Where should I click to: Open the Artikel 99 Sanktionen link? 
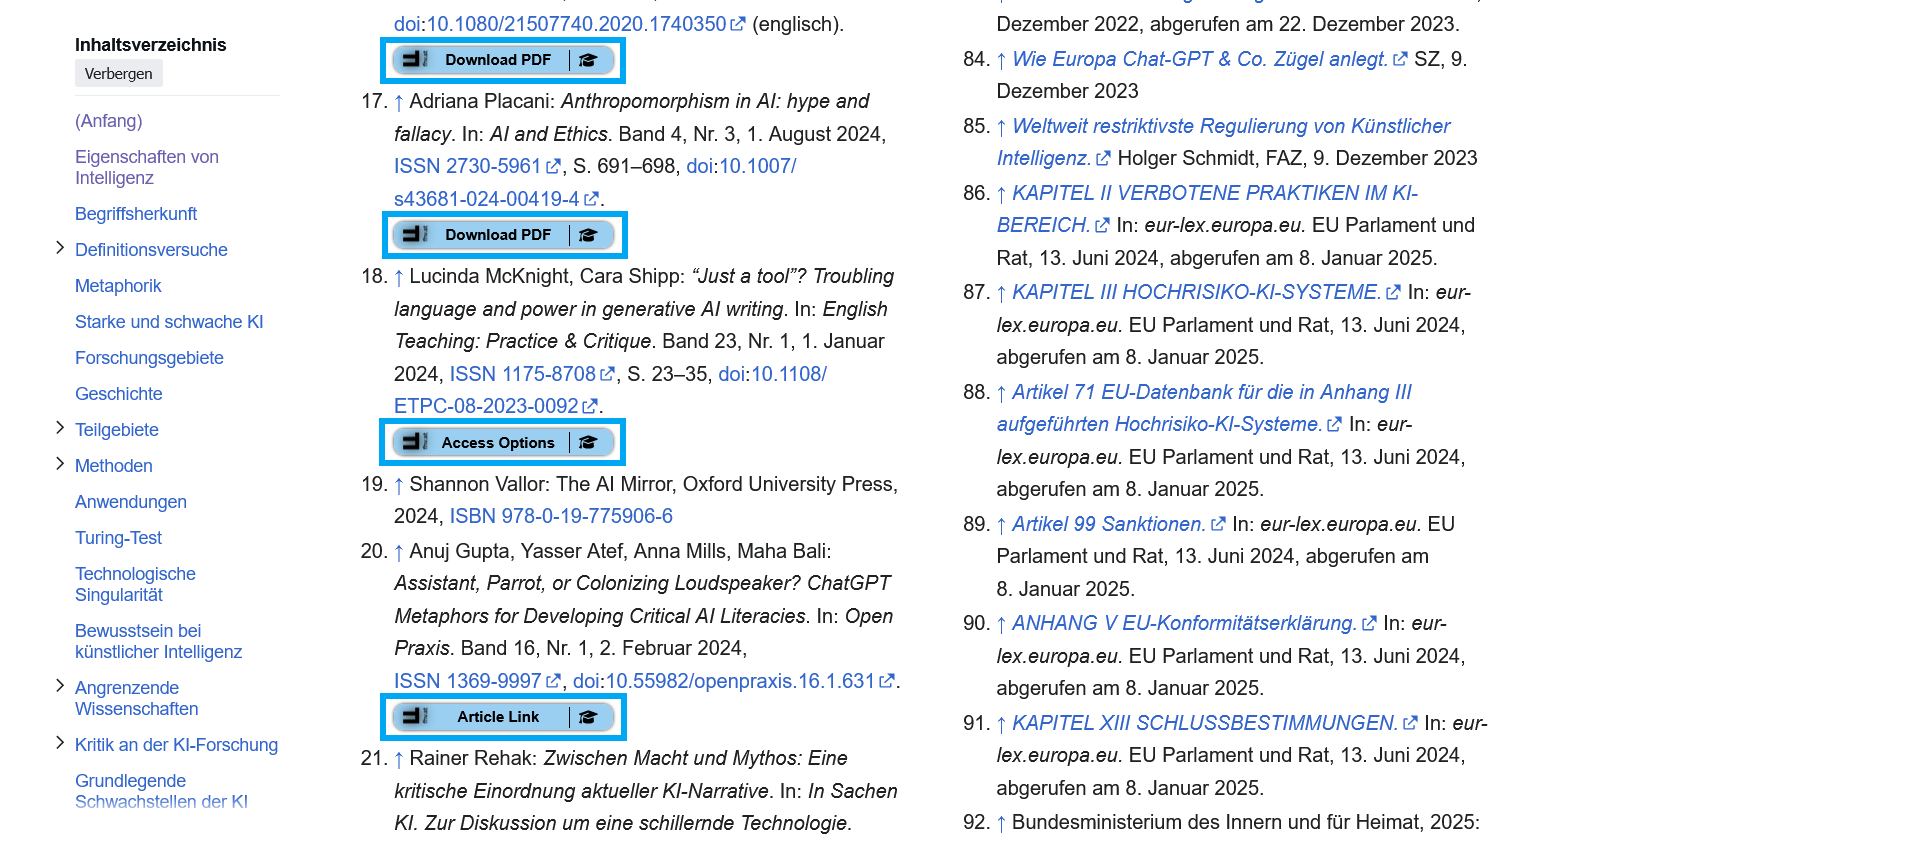1108,524
